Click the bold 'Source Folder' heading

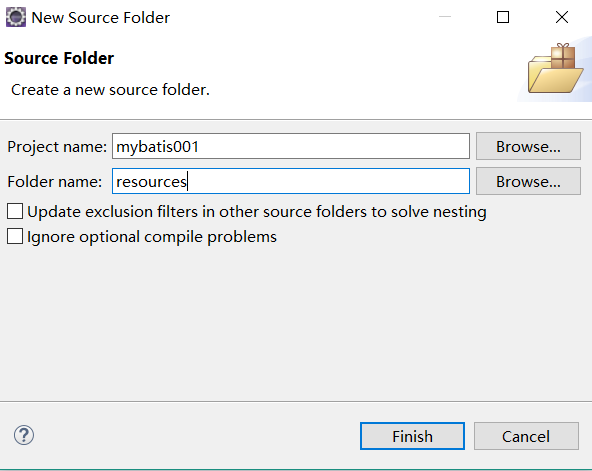coord(59,58)
